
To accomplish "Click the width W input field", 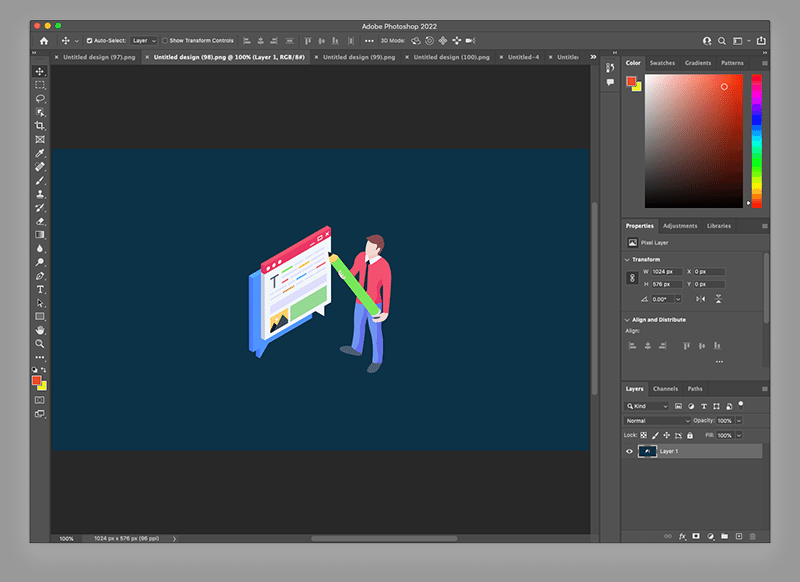I will 667,271.
